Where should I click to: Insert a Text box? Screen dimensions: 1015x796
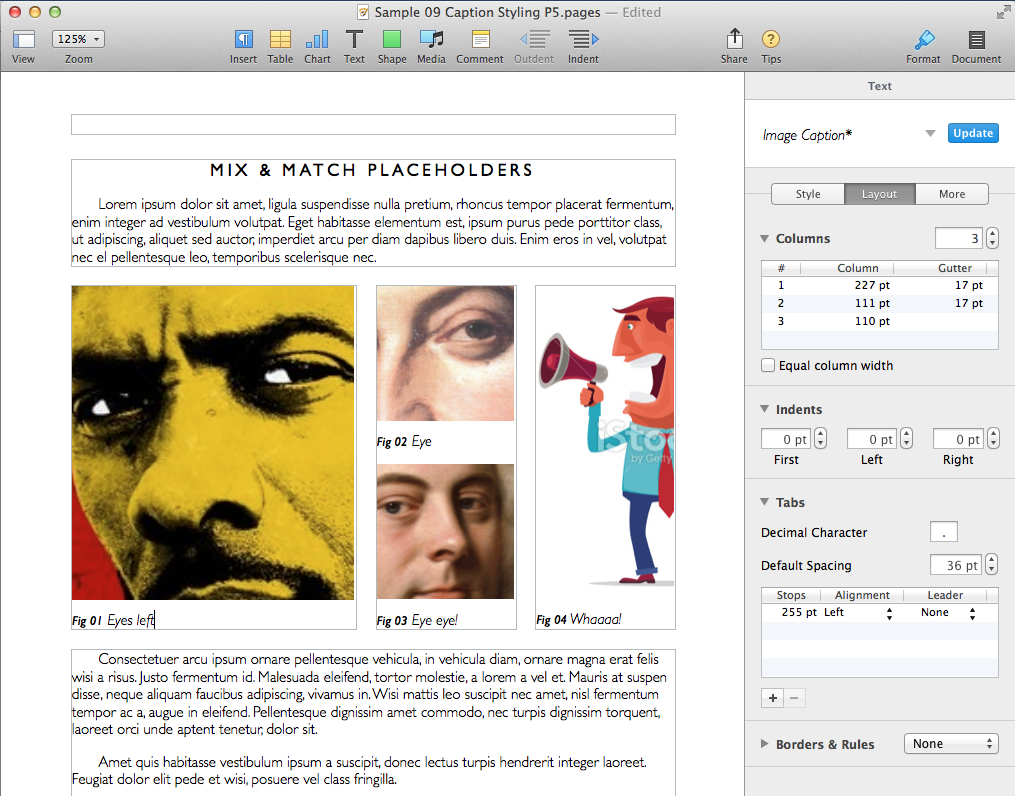tap(354, 40)
